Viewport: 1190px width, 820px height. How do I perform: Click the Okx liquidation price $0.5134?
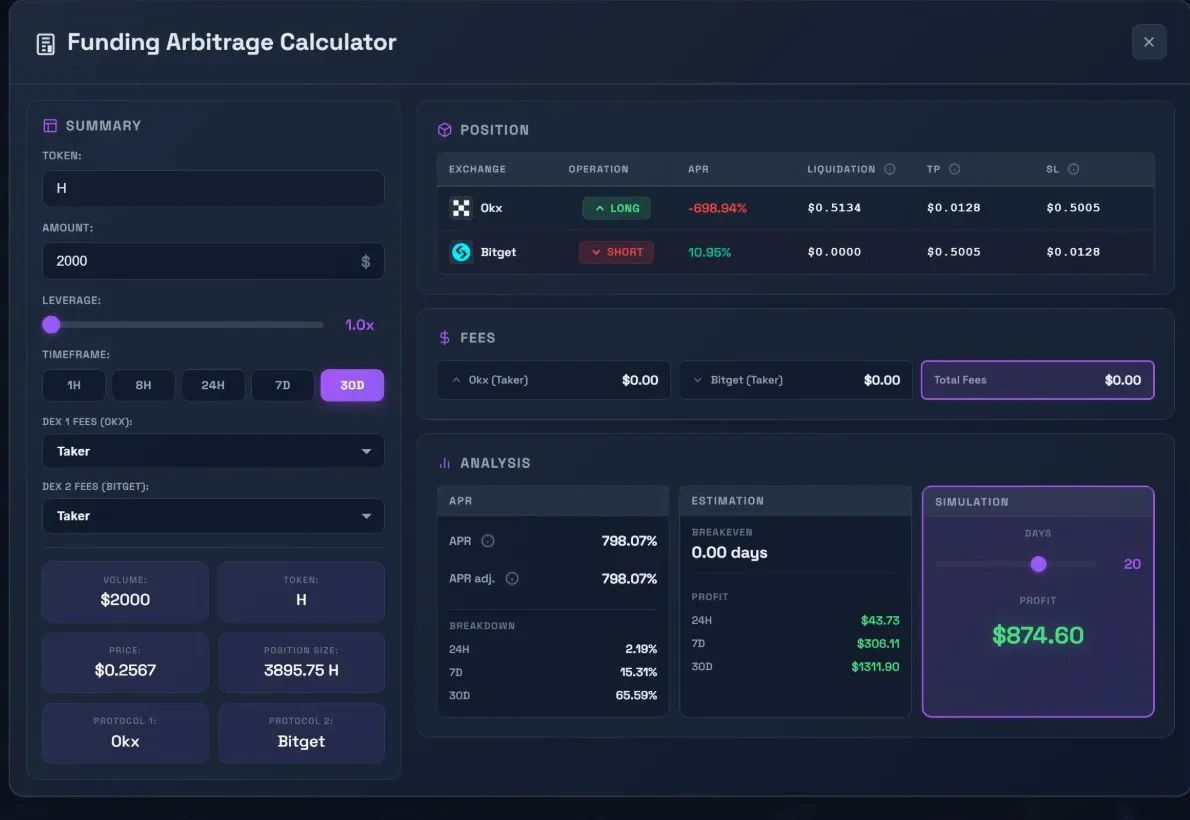tap(834, 207)
